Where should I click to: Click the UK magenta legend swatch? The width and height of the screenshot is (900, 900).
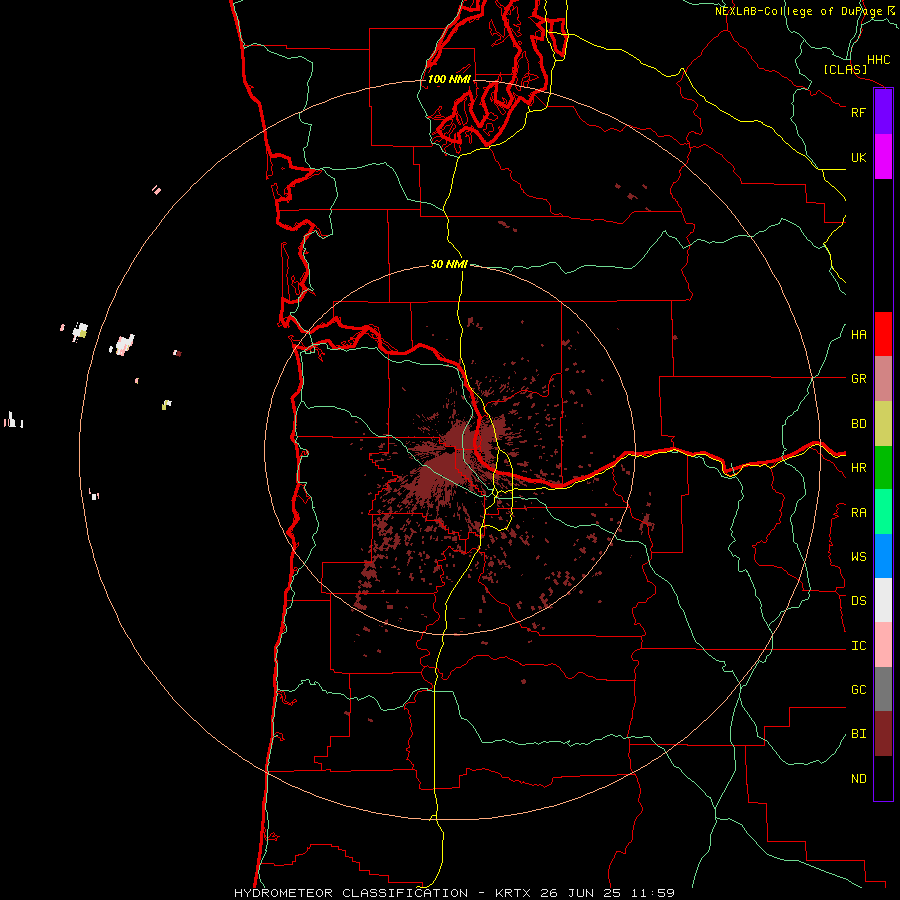click(x=883, y=157)
